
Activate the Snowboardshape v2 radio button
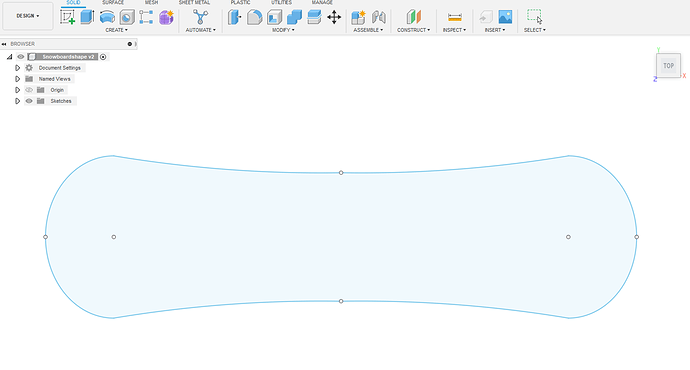tap(103, 57)
